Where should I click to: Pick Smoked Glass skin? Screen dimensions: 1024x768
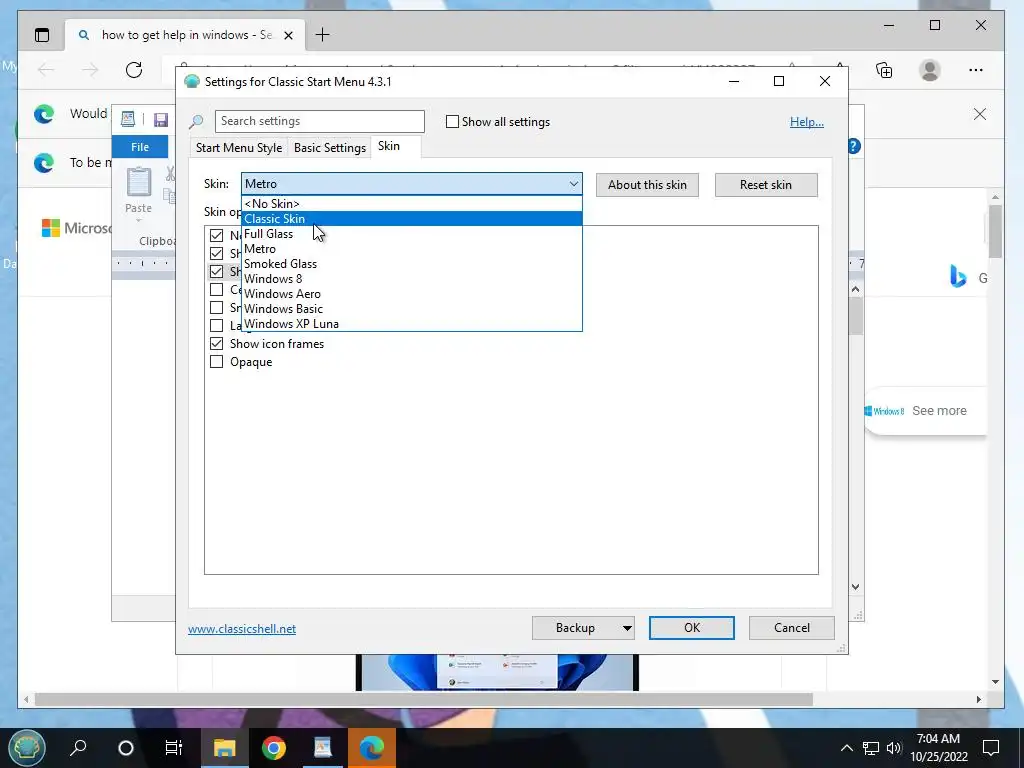click(411, 264)
